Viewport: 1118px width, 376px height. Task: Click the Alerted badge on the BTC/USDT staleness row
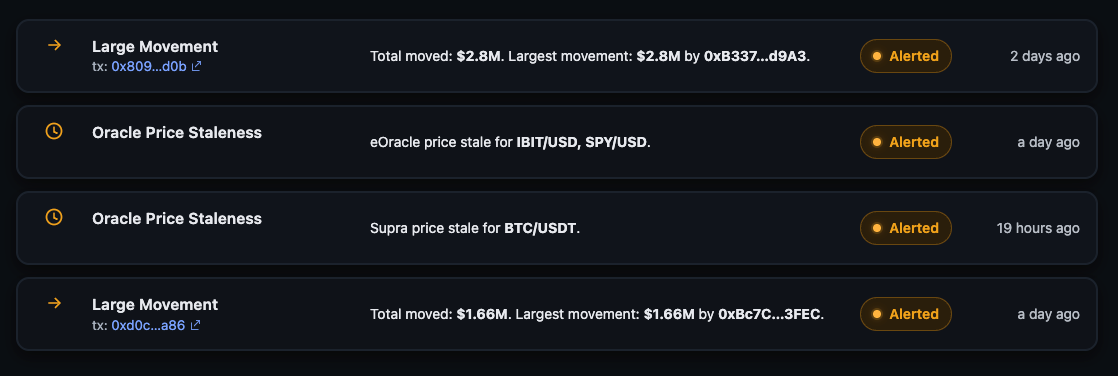pyautogui.click(x=906, y=228)
